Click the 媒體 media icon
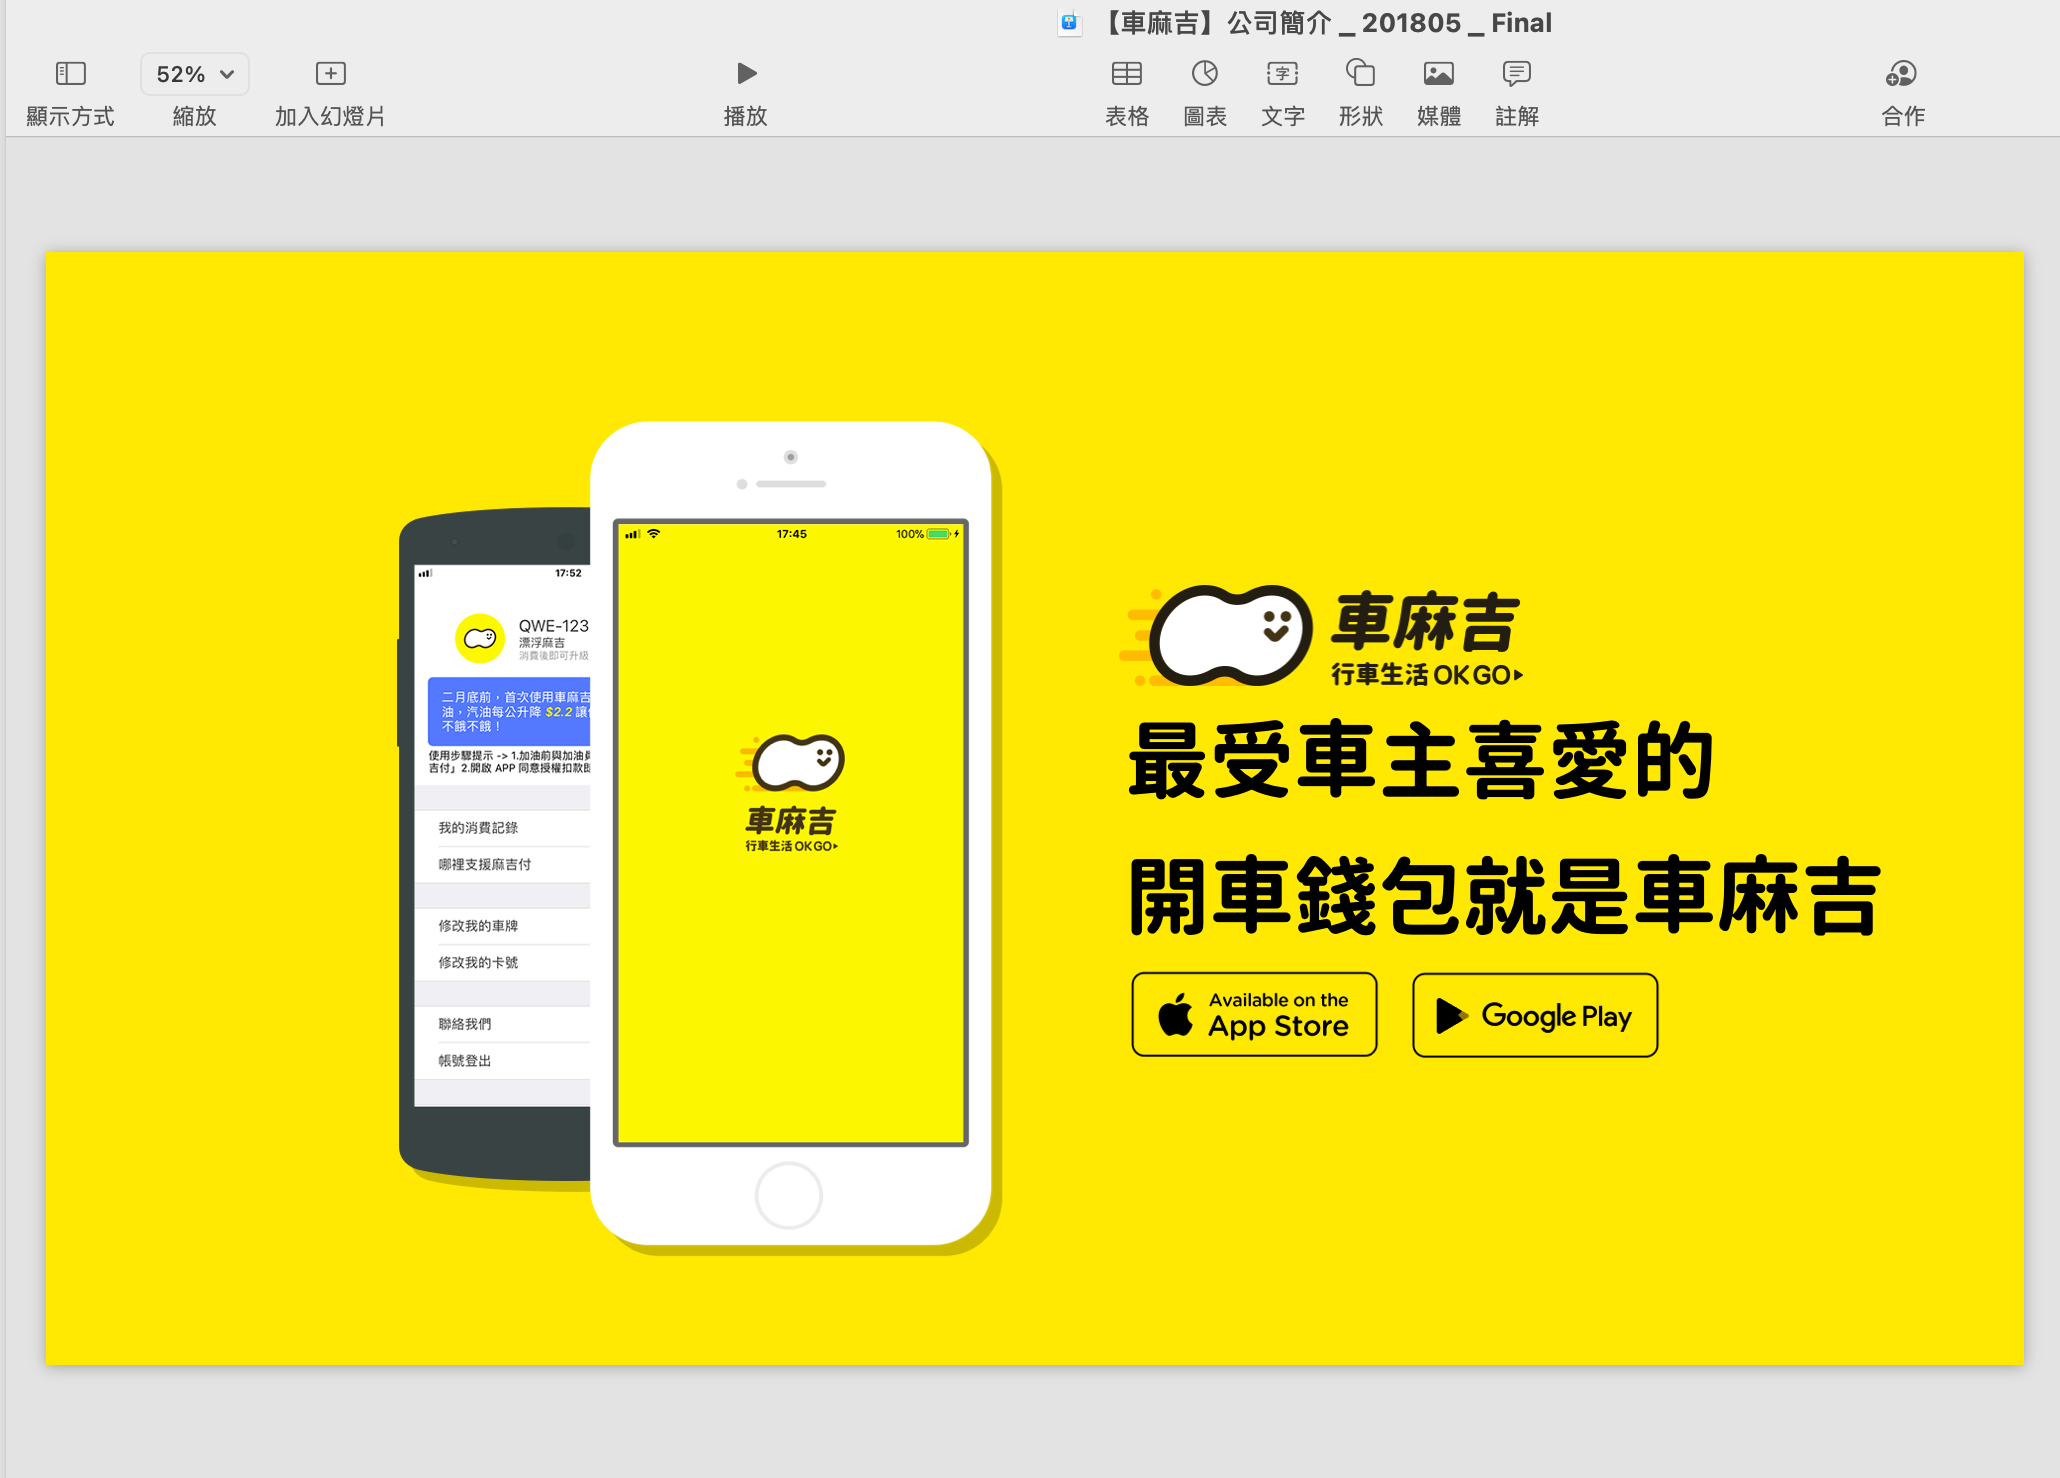Viewport: 2060px width, 1478px height. click(x=1438, y=74)
